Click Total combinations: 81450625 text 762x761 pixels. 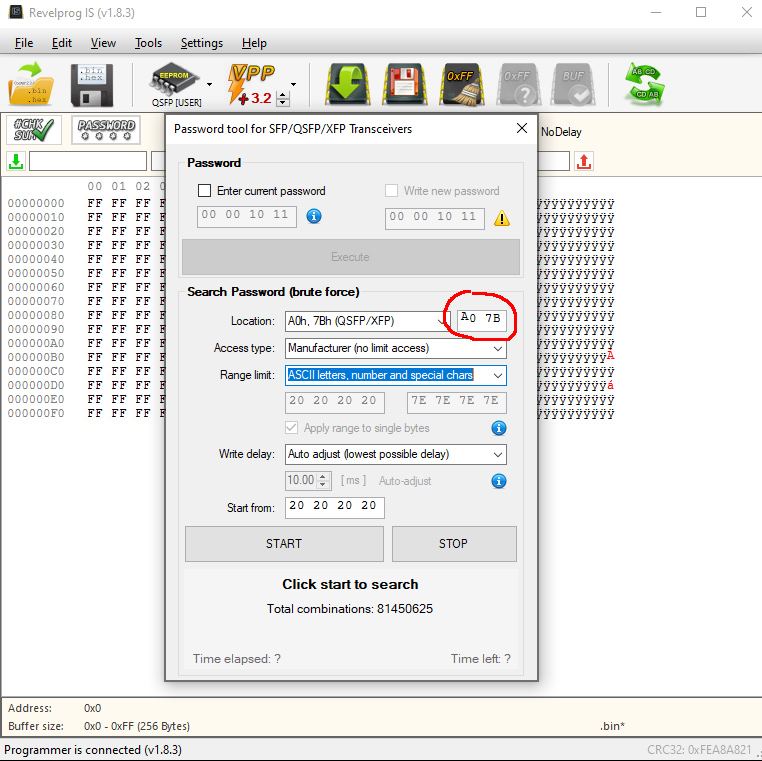(x=350, y=608)
